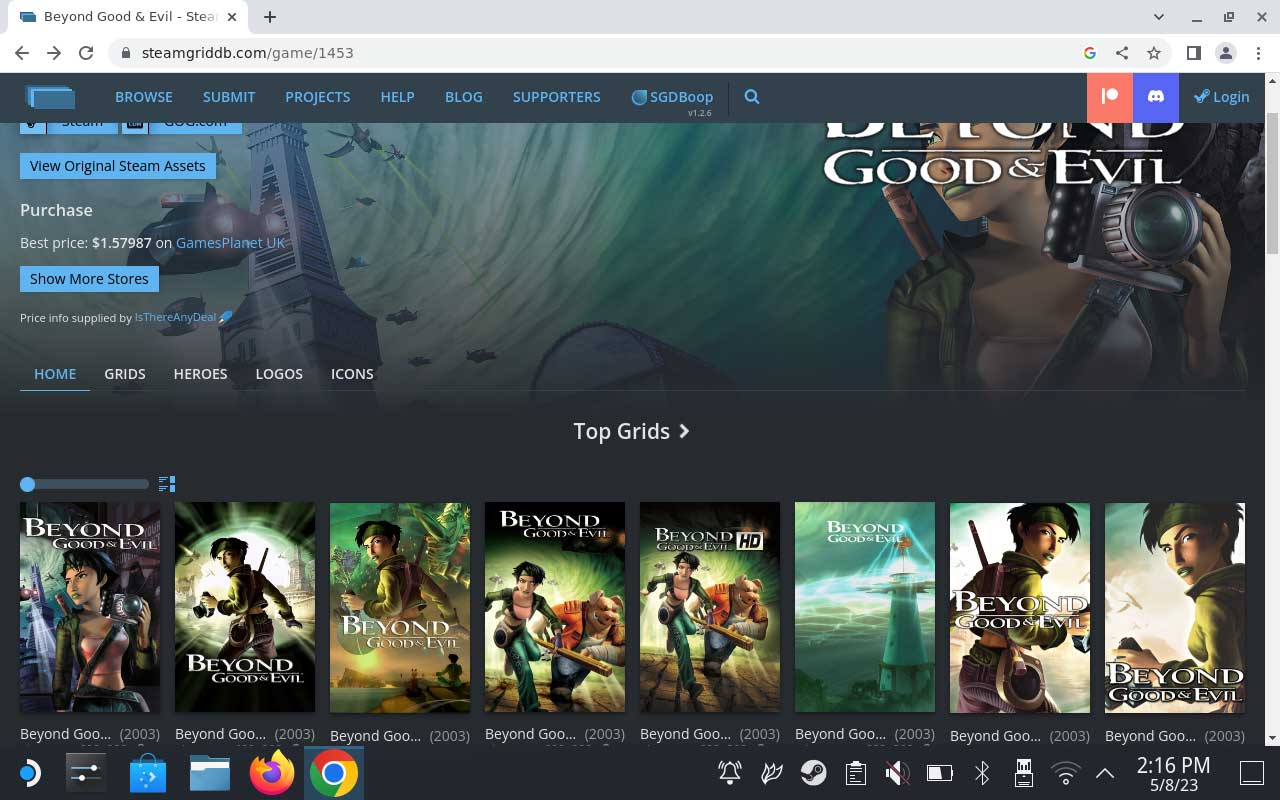Go forward with the browser forward arrow
This screenshot has width=1280, height=800.
pyautogui.click(x=54, y=53)
